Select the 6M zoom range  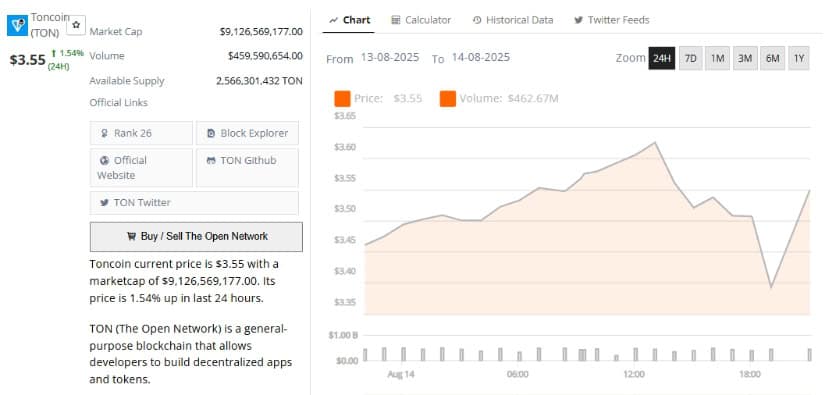[772, 58]
